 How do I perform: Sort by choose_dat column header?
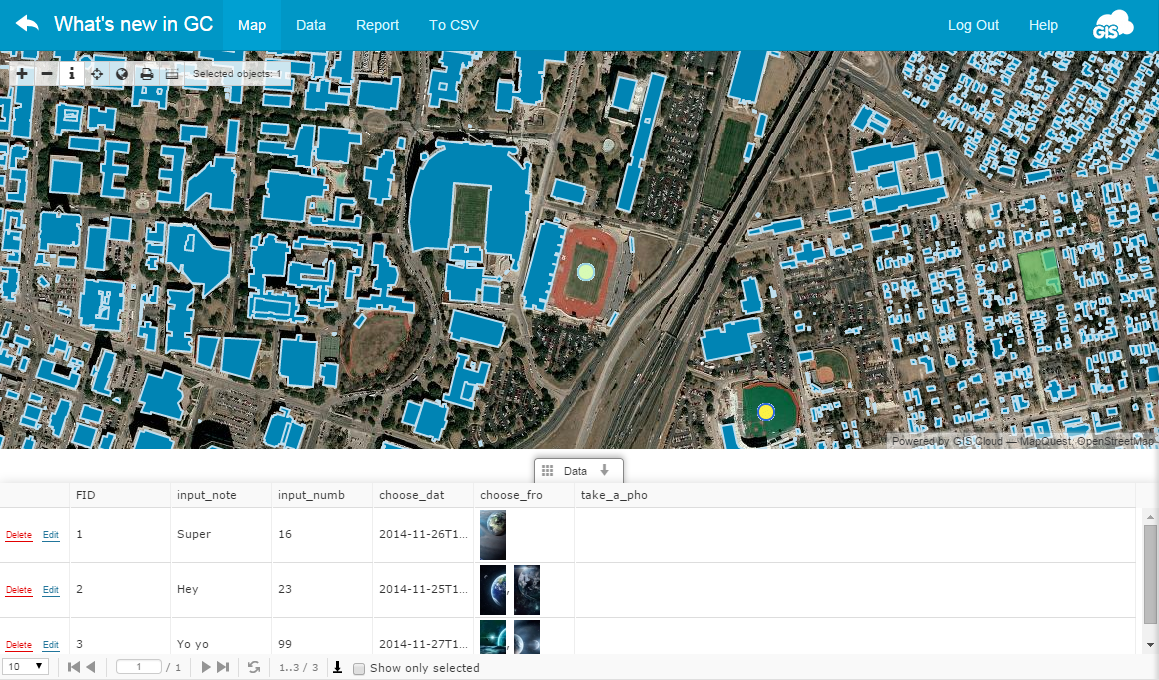(423, 495)
